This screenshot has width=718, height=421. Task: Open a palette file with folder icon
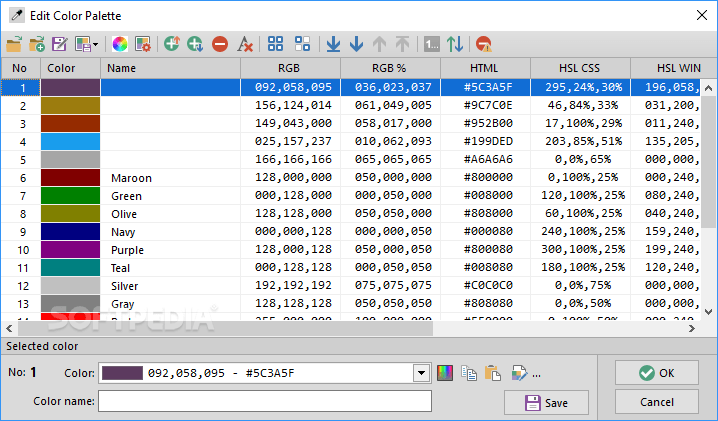point(14,44)
